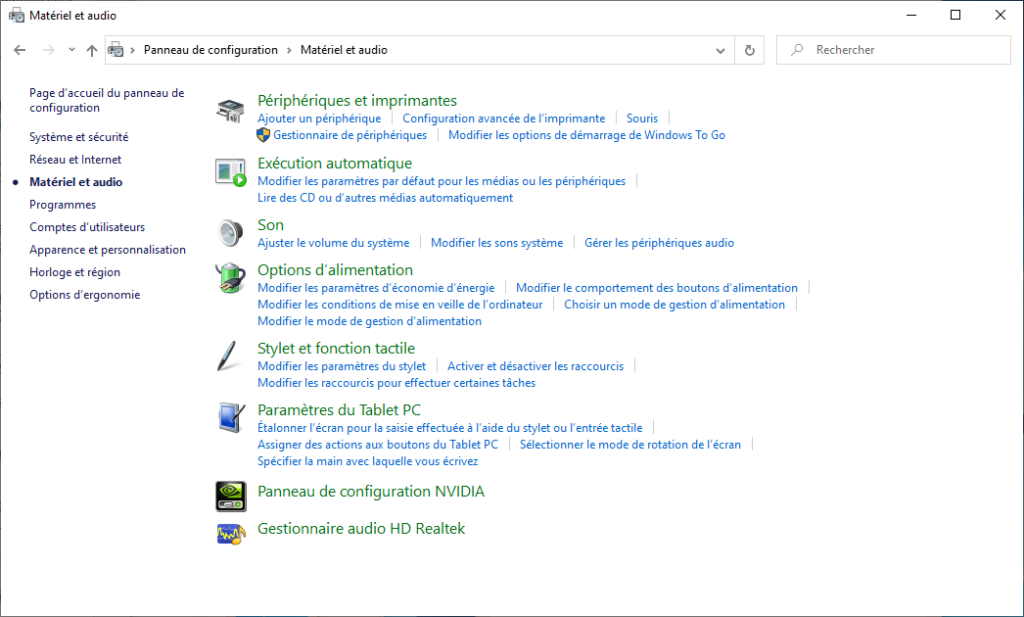Open Ajuster le volume du système
Viewport: 1024px width, 617px height.
(332, 242)
